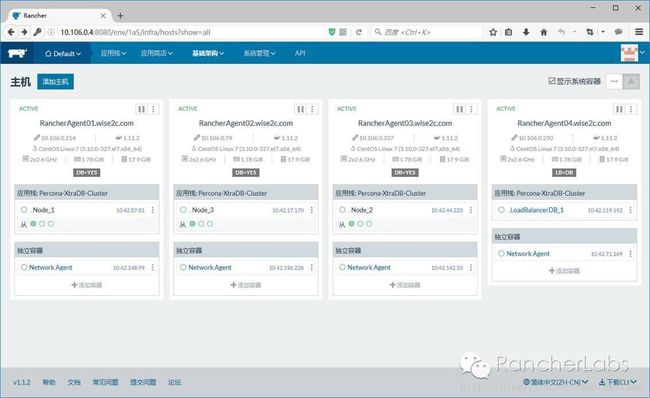Screen dimensions: 650x398
Task: Click the v1.1.2 version link in footer
Action: [x=22, y=382]
